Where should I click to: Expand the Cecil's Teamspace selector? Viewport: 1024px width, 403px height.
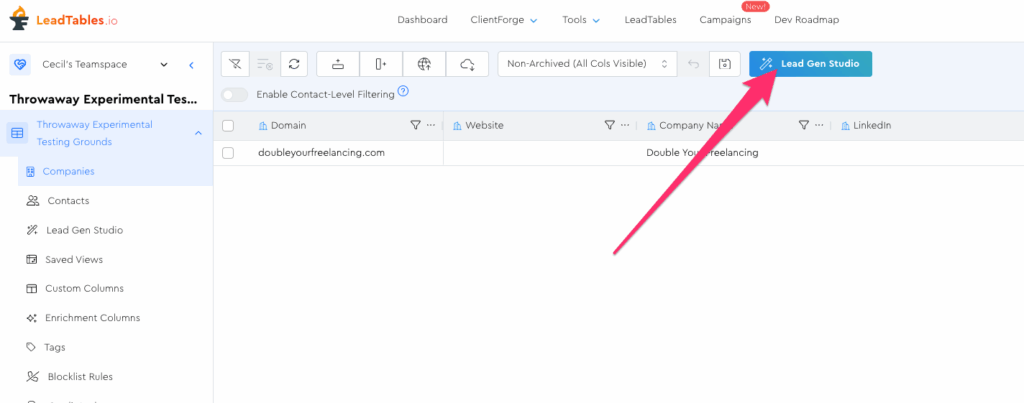point(164,64)
